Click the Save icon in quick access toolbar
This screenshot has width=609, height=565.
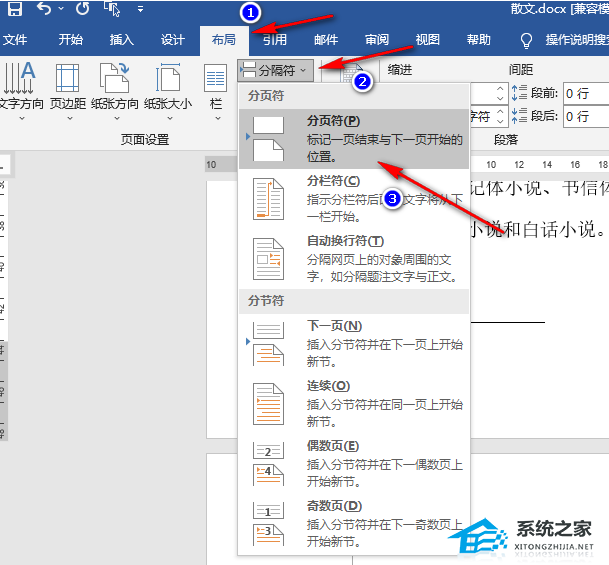[x=15, y=9]
